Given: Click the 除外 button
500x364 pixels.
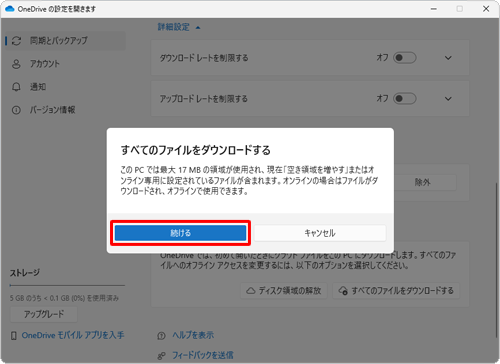Looking at the screenshot, I should (423, 182).
